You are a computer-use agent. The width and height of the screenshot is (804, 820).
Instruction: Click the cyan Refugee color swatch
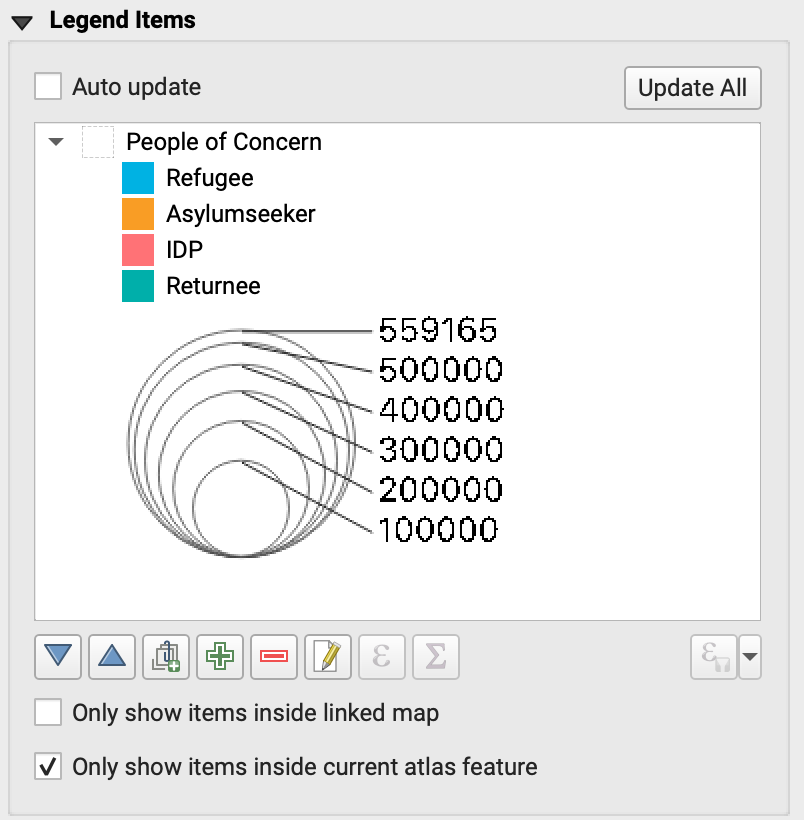pyautogui.click(x=137, y=178)
